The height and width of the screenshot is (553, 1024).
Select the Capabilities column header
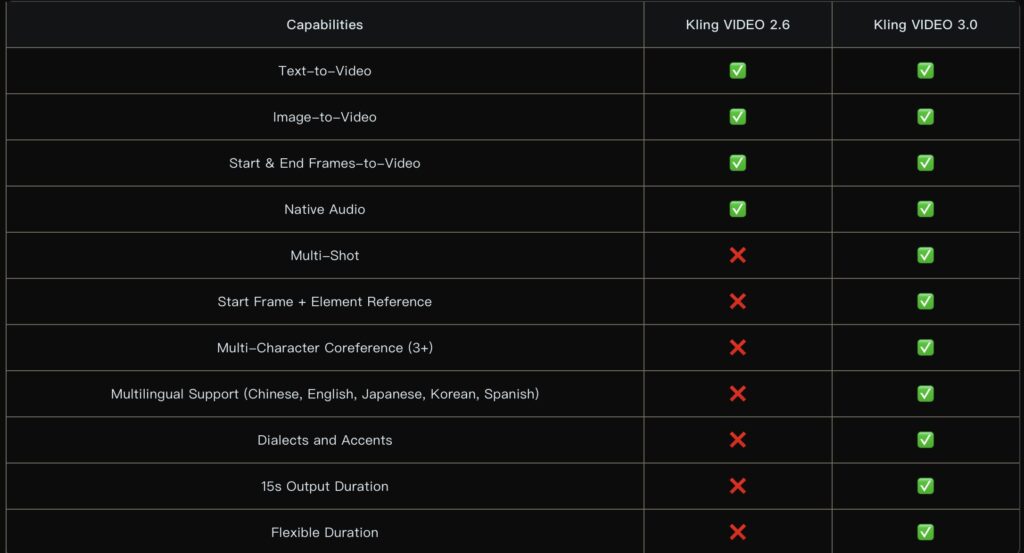[325, 25]
